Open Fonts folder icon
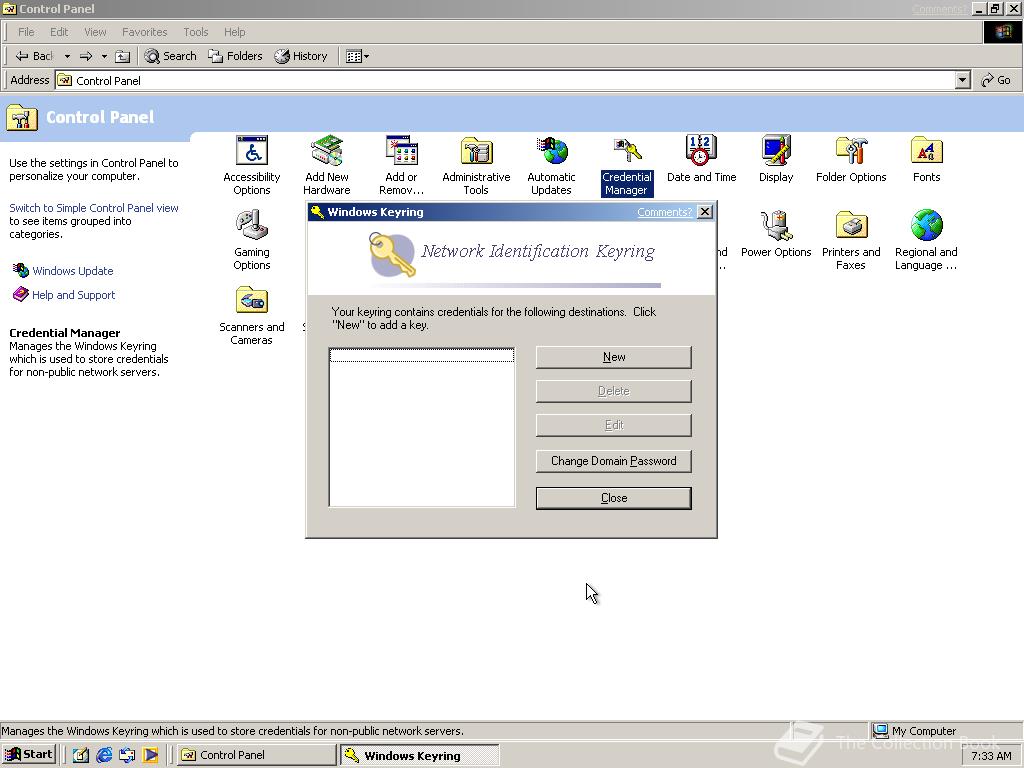 pos(926,159)
